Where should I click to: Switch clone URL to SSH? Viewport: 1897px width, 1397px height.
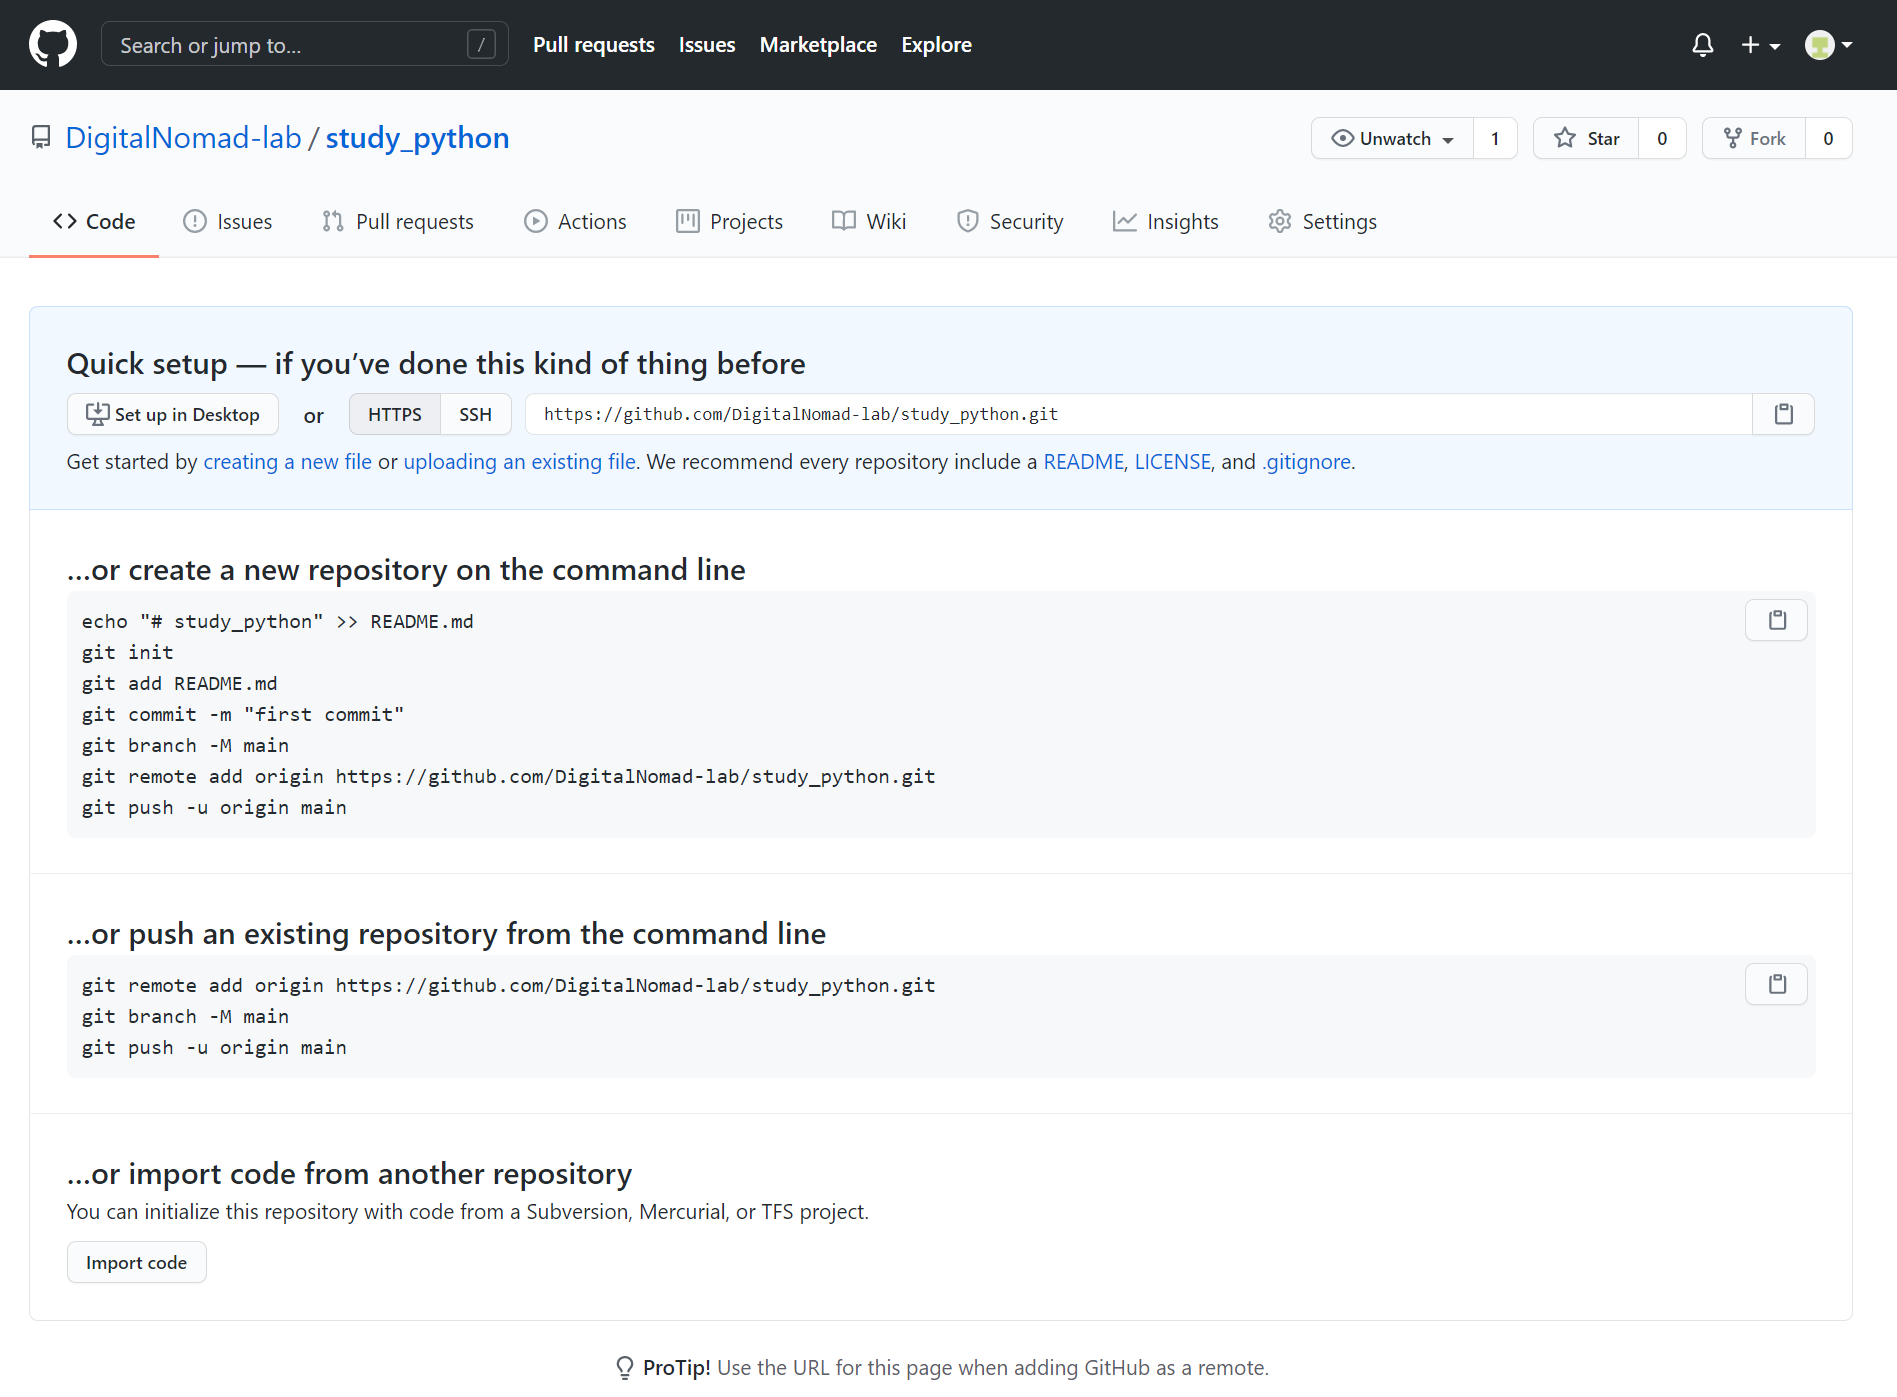pos(475,414)
